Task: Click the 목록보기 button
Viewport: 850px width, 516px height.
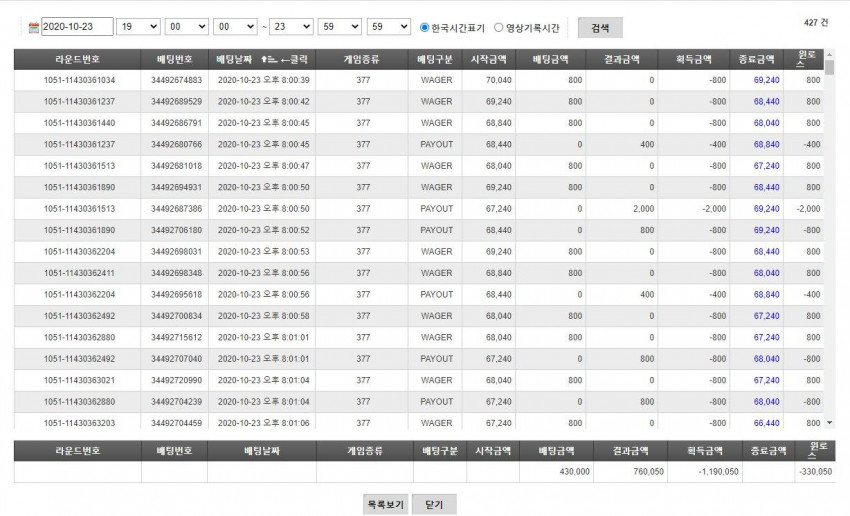Action: click(385, 505)
